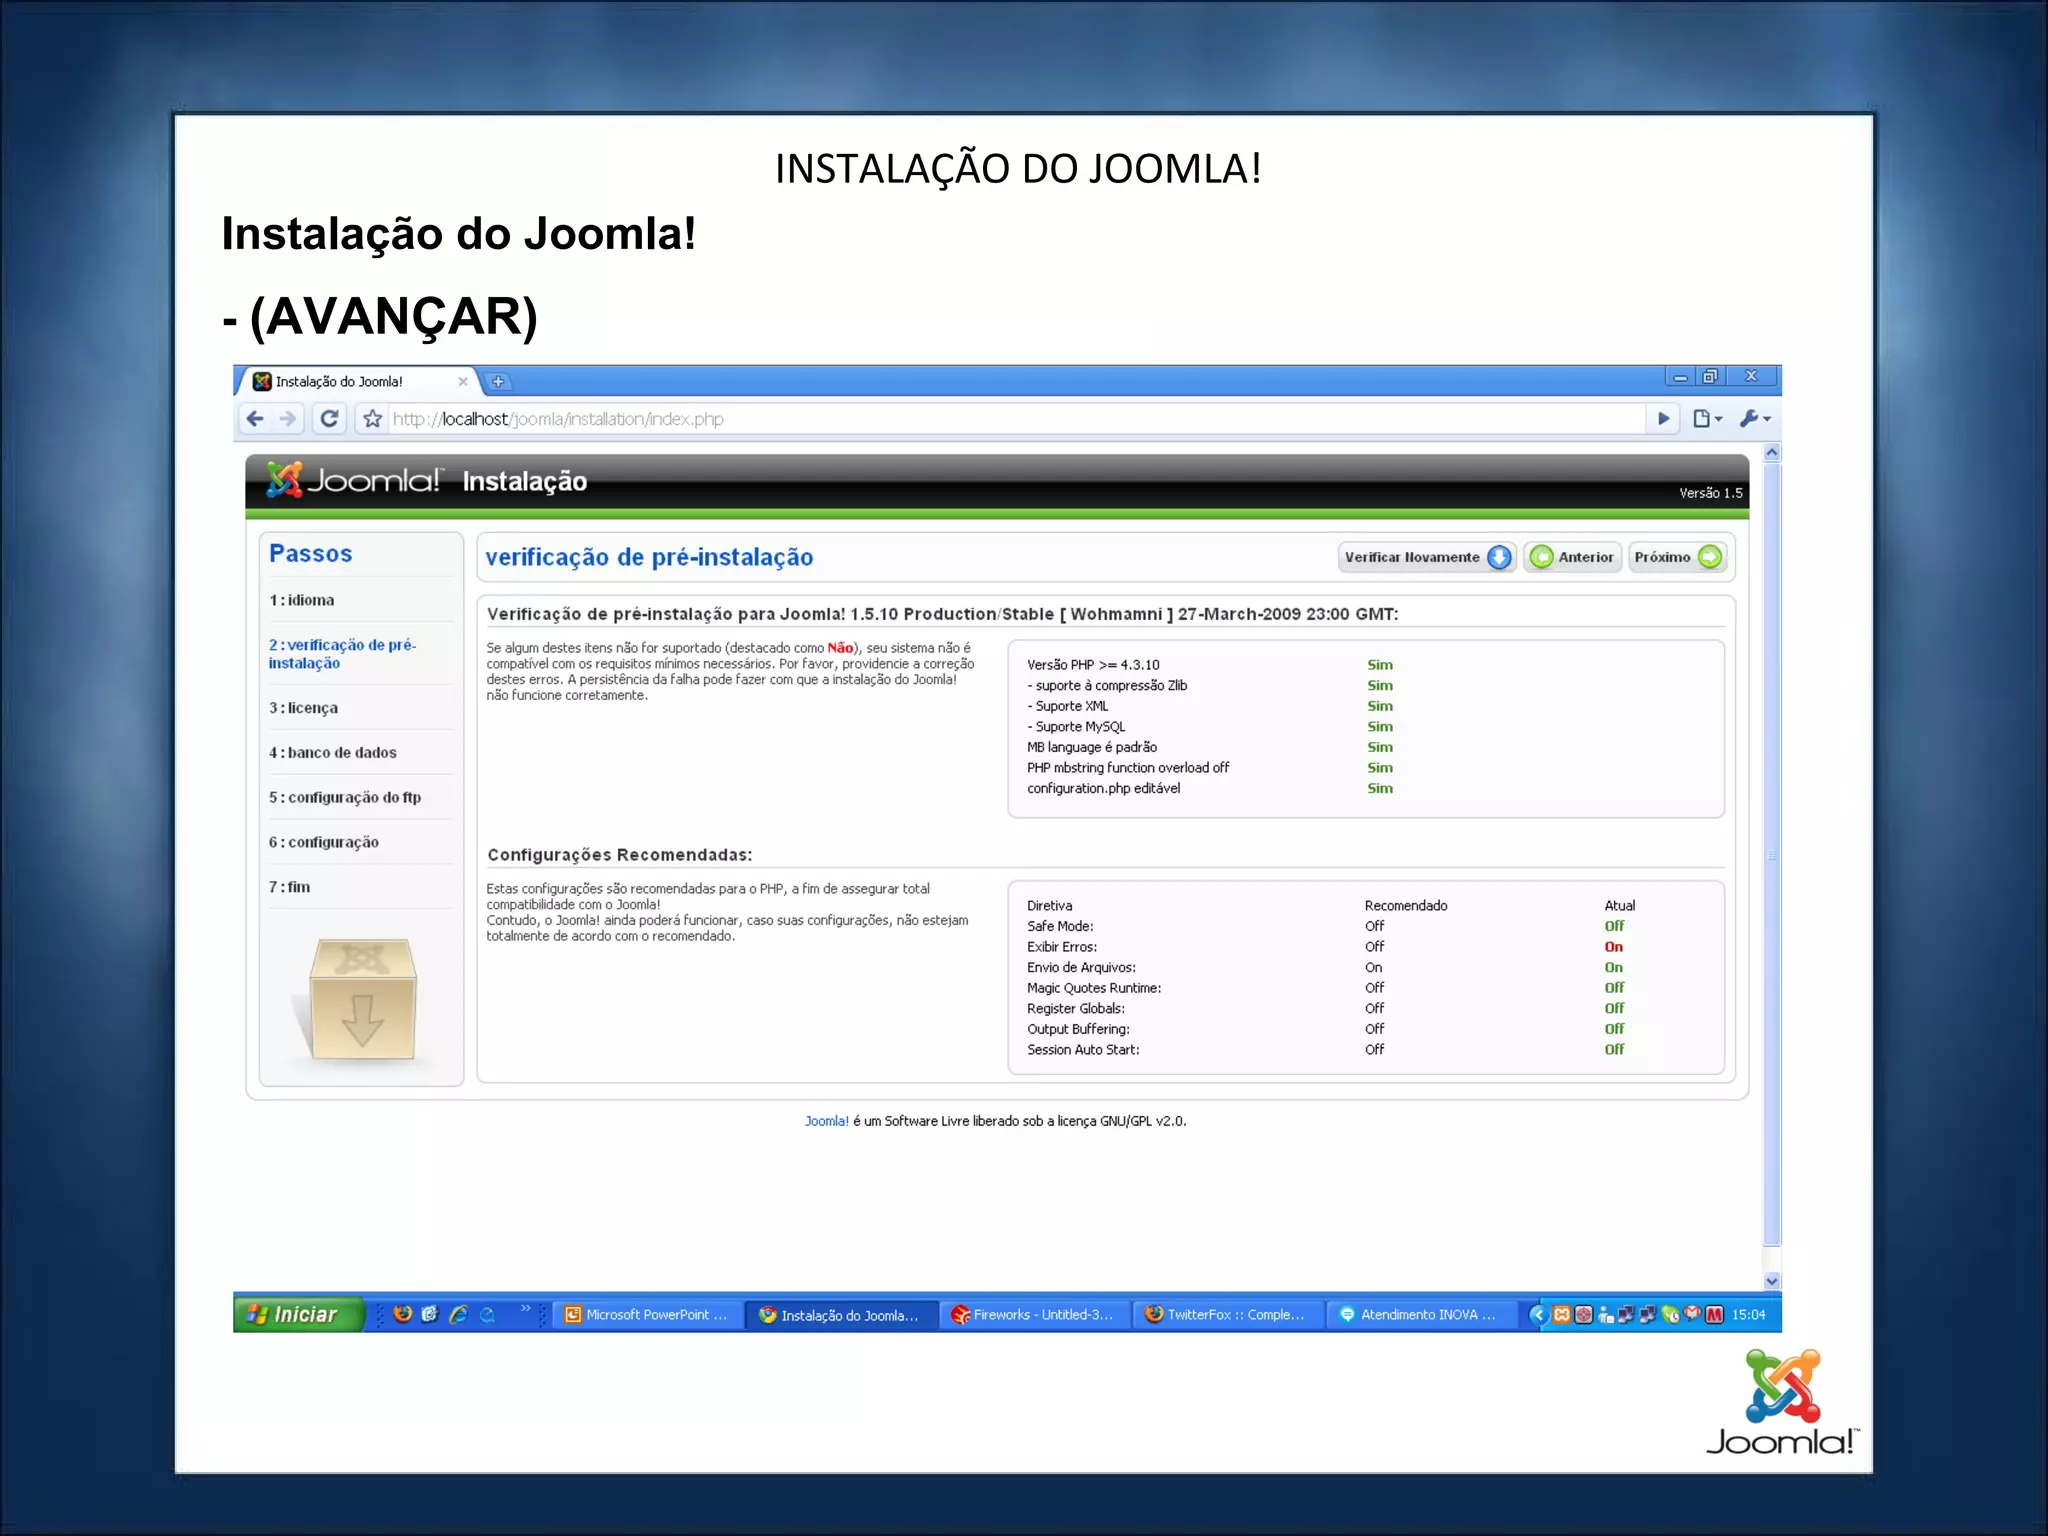The image size is (2048, 1536).
Task: Advance with the Próximo button
Action: coord(1677,557)
